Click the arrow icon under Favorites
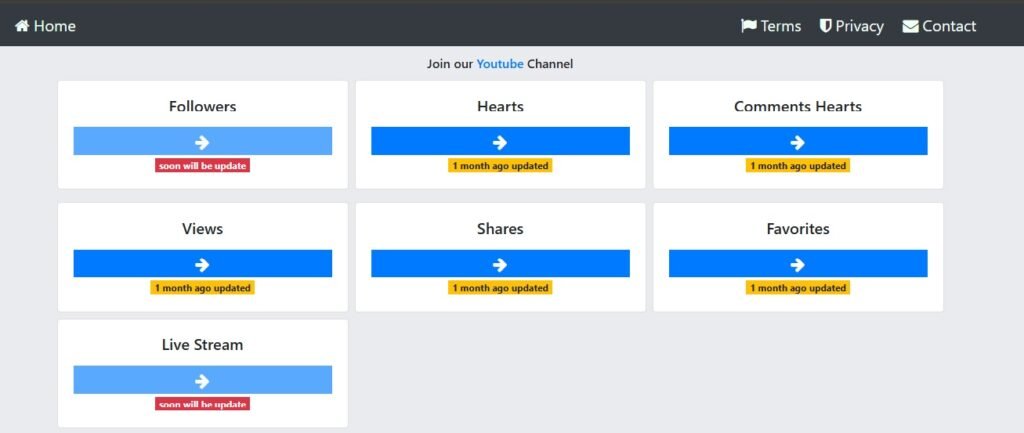 (798, 264)
